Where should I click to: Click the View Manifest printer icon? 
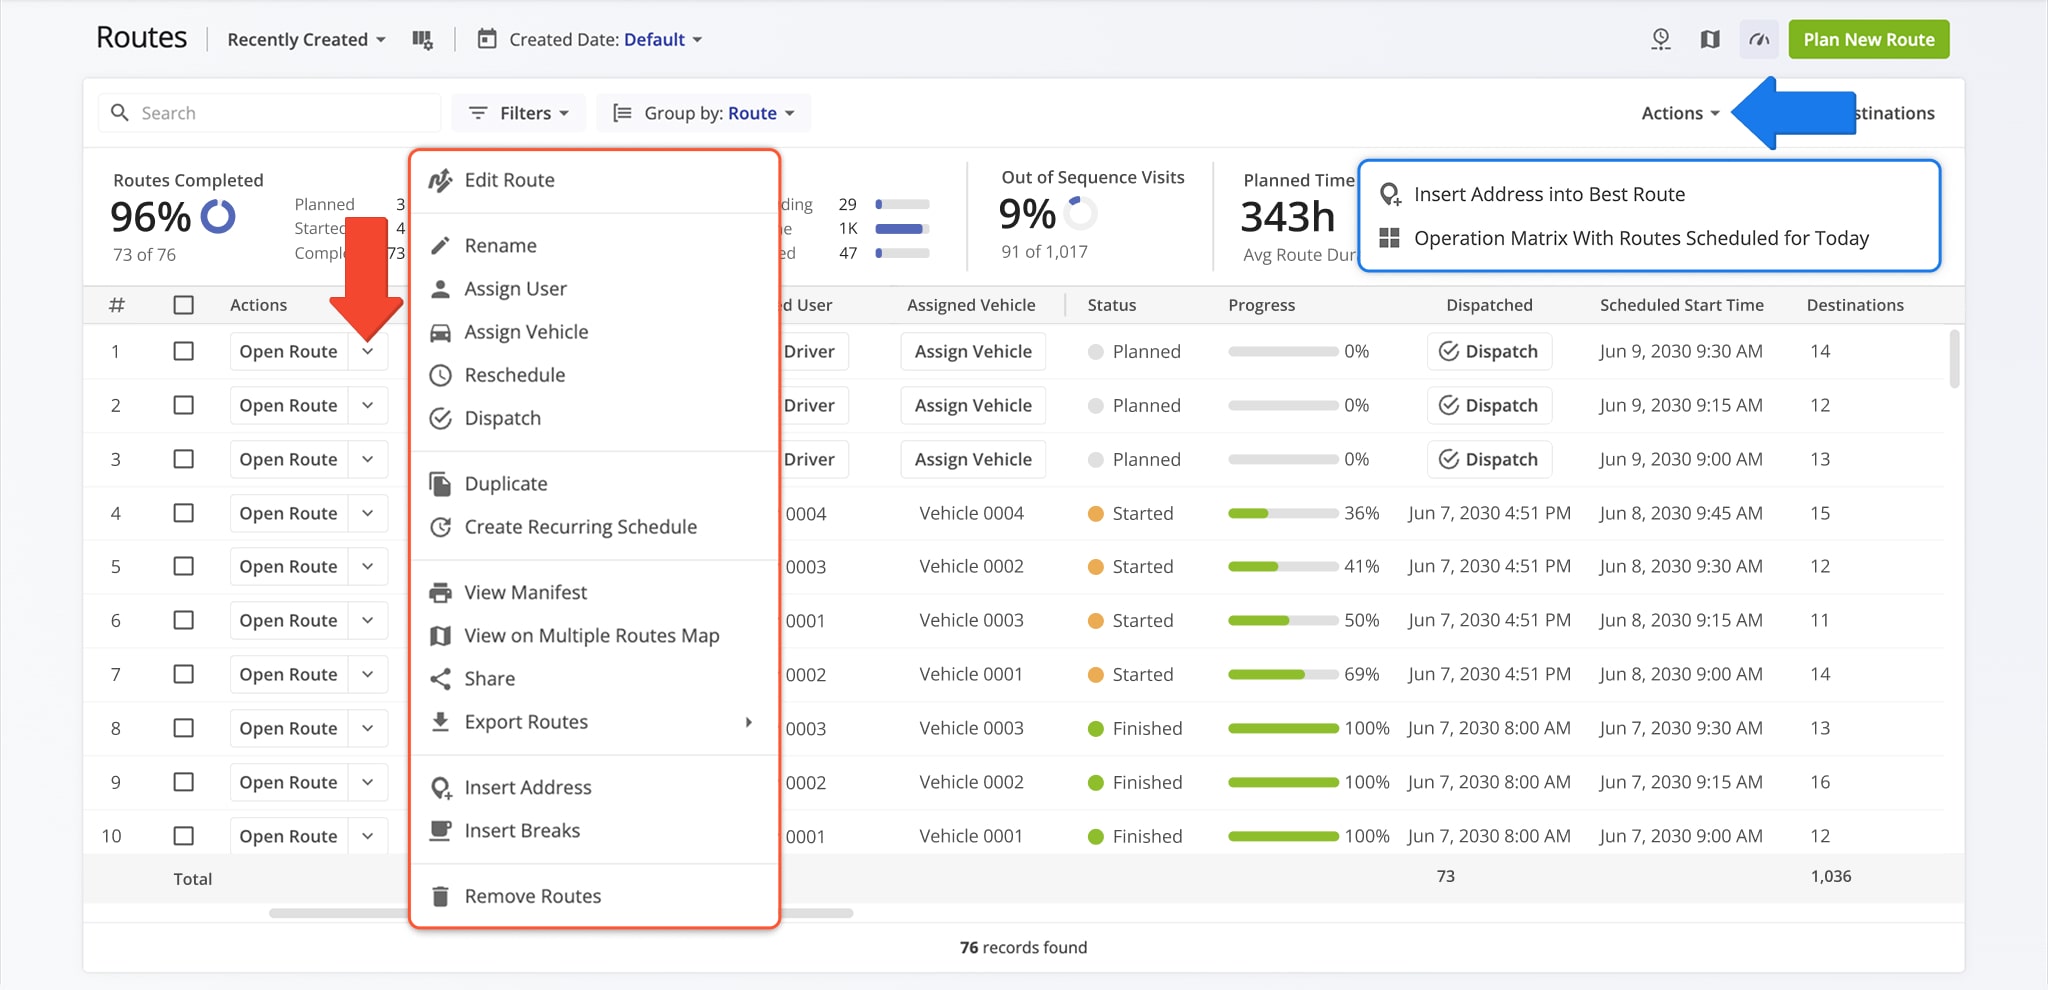[440, 592]
